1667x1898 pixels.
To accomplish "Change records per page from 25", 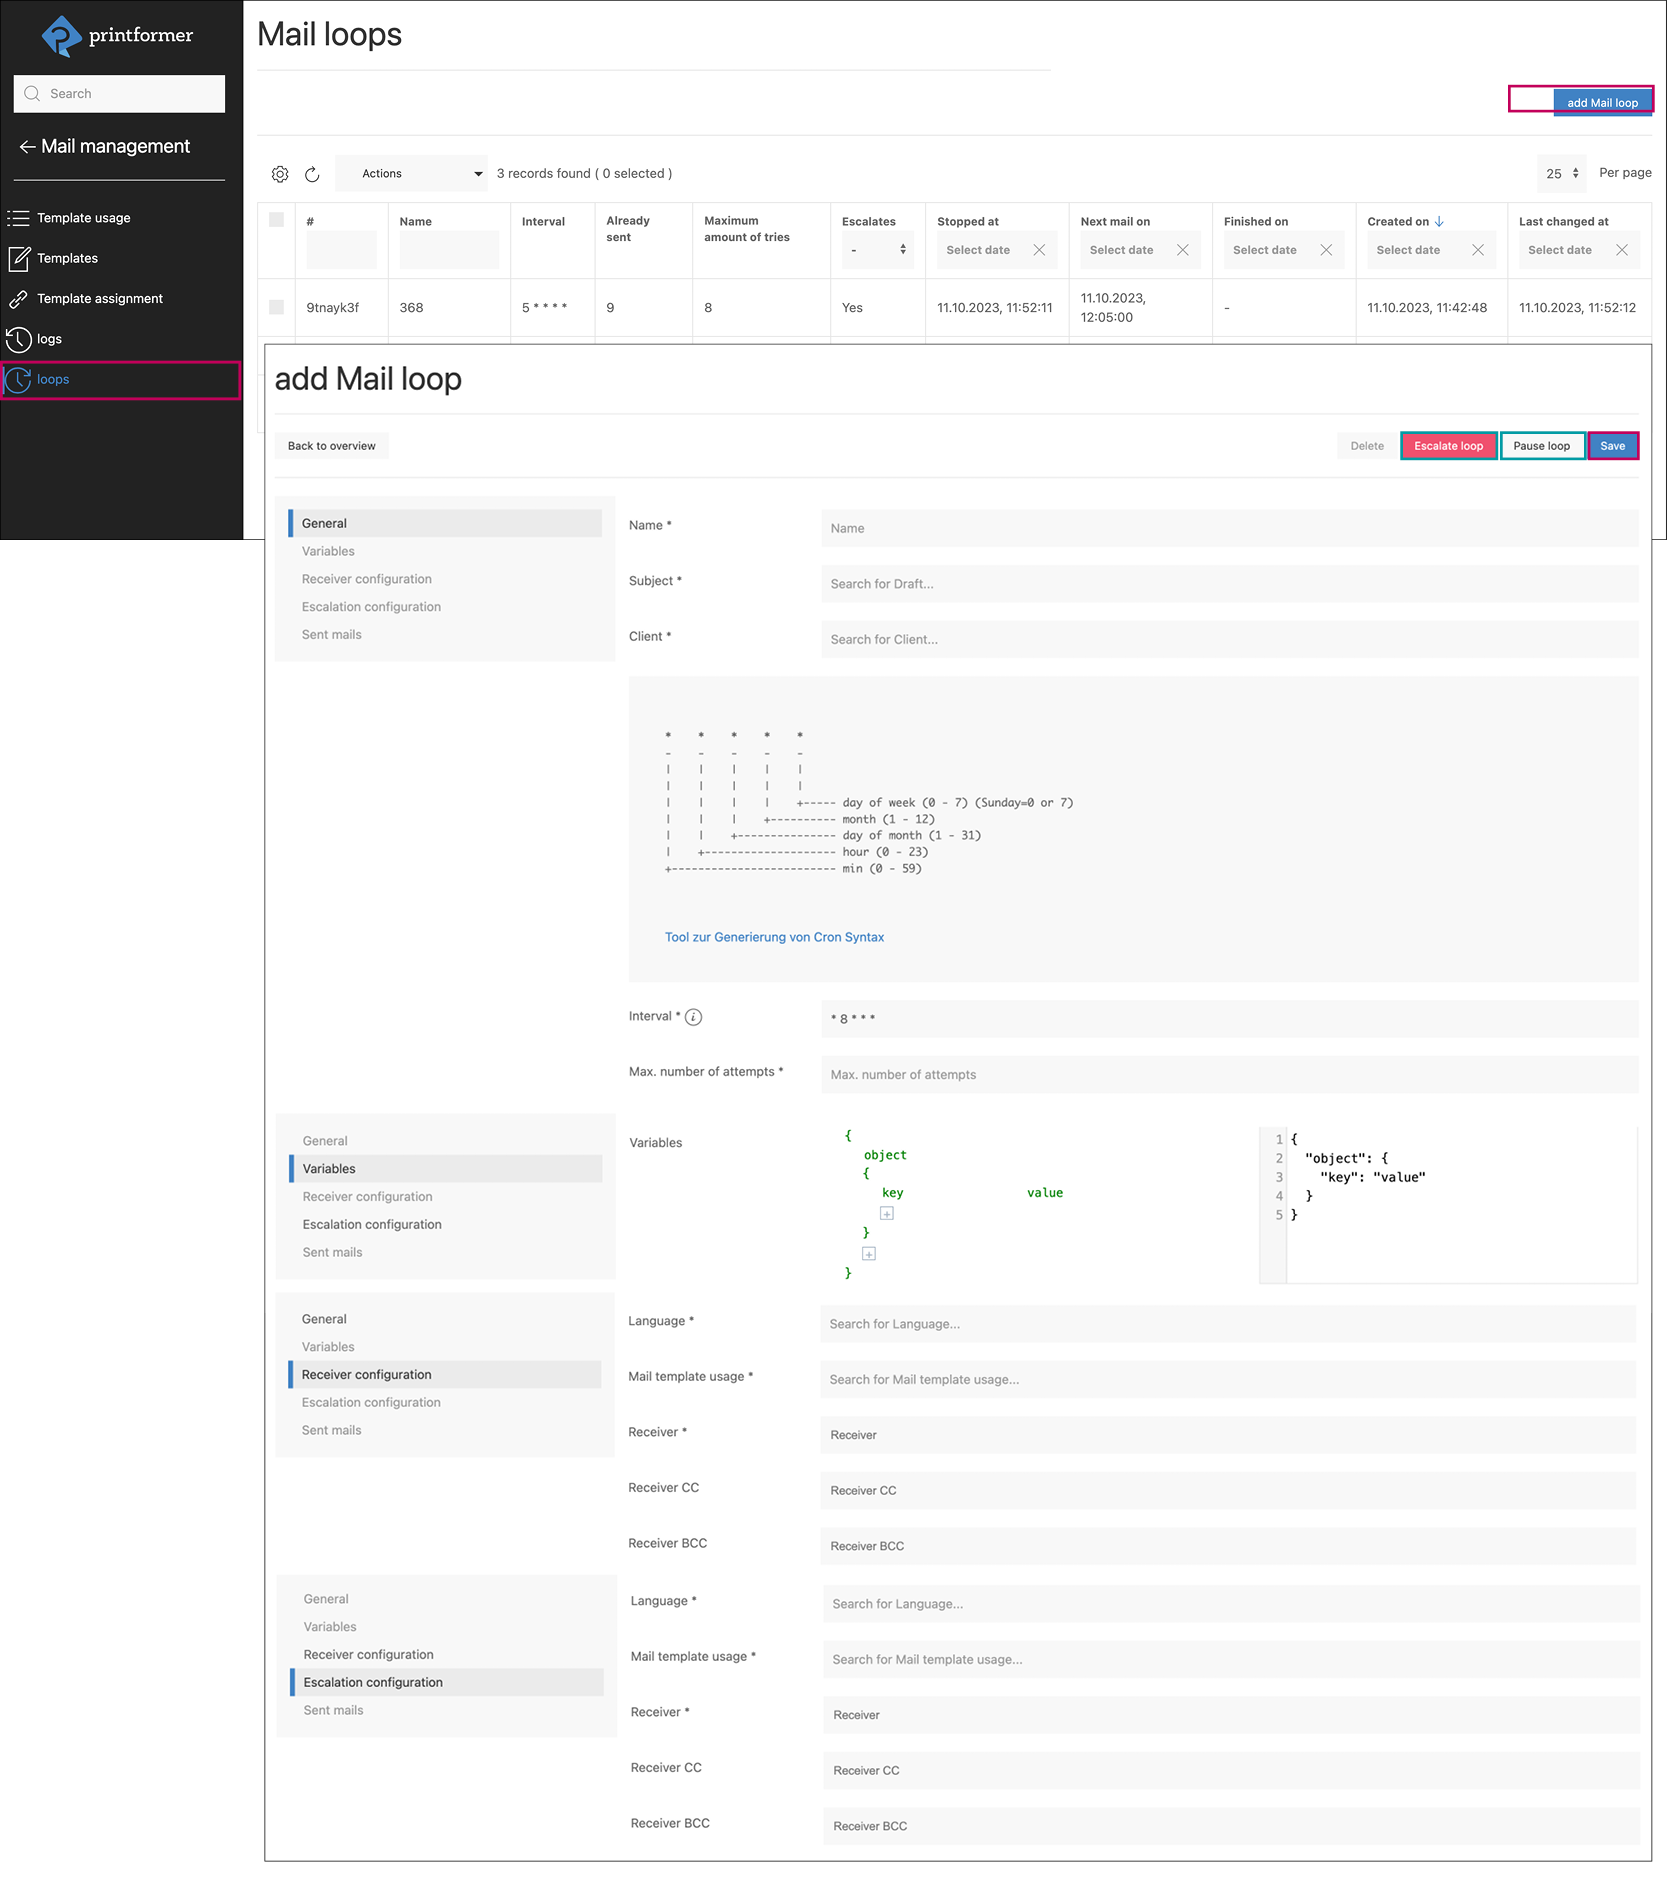I will coord(1560,173).
